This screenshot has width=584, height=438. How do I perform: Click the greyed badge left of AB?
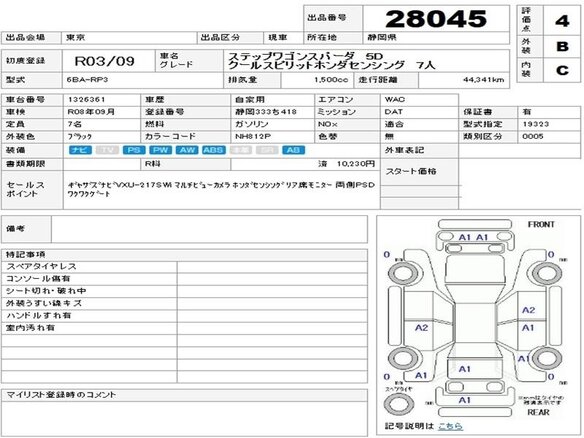coord(267,150)
